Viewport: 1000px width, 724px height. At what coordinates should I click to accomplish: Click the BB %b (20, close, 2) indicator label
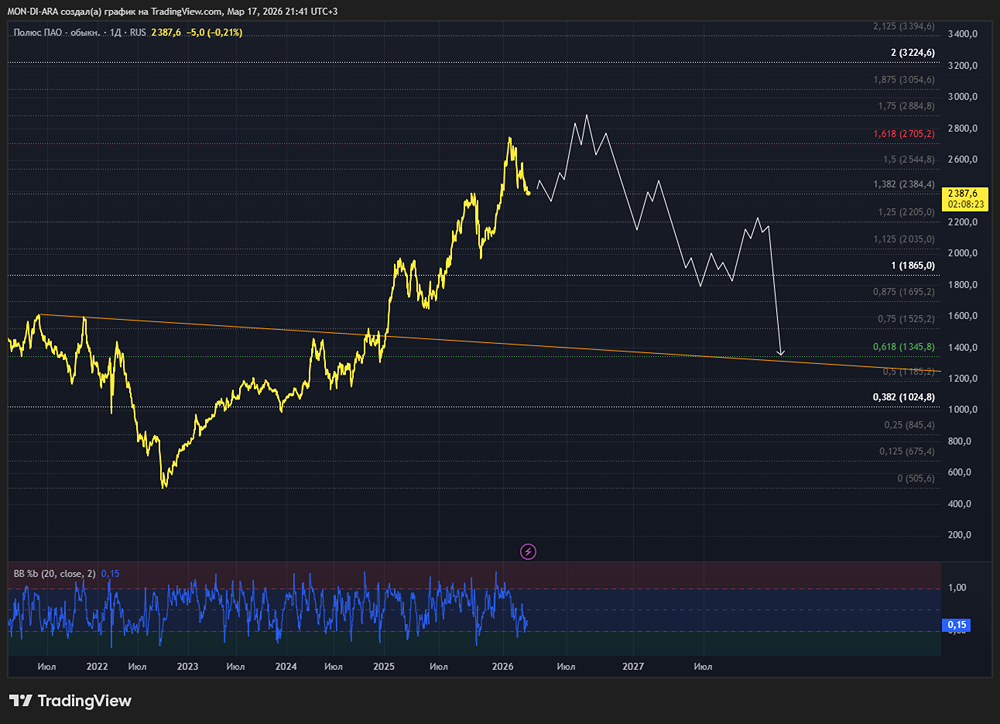(54, 573)
